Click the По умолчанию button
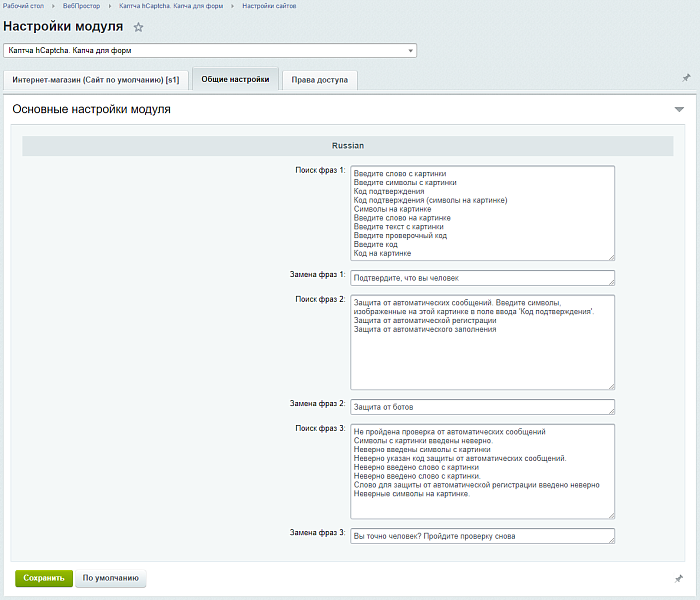Viewport: 700px width, 600px height. coord(111,578)
